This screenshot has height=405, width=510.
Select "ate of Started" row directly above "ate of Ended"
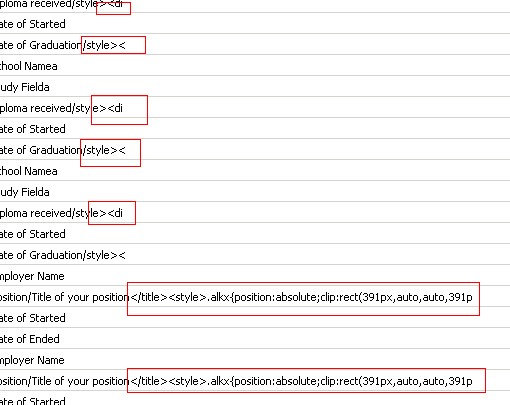[x=255, y=318]
